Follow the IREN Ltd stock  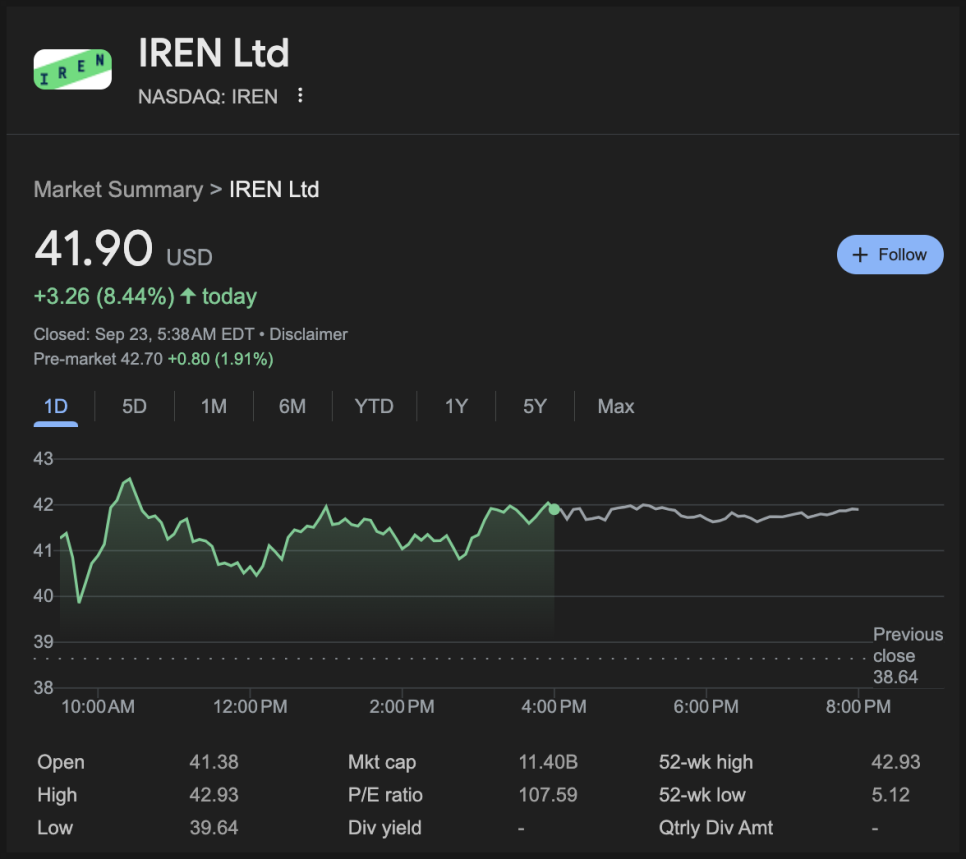click(x=890, y=254)
